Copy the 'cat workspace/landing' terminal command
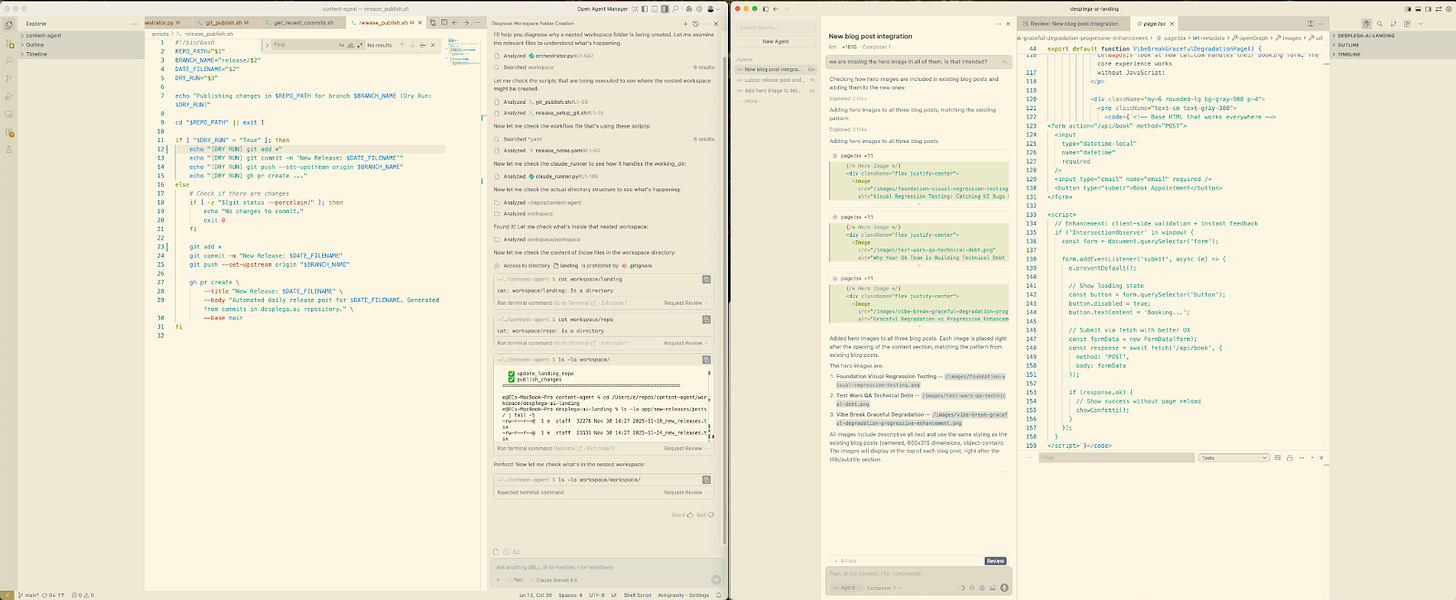The image size is (1456, 600). tap(706, 279)
